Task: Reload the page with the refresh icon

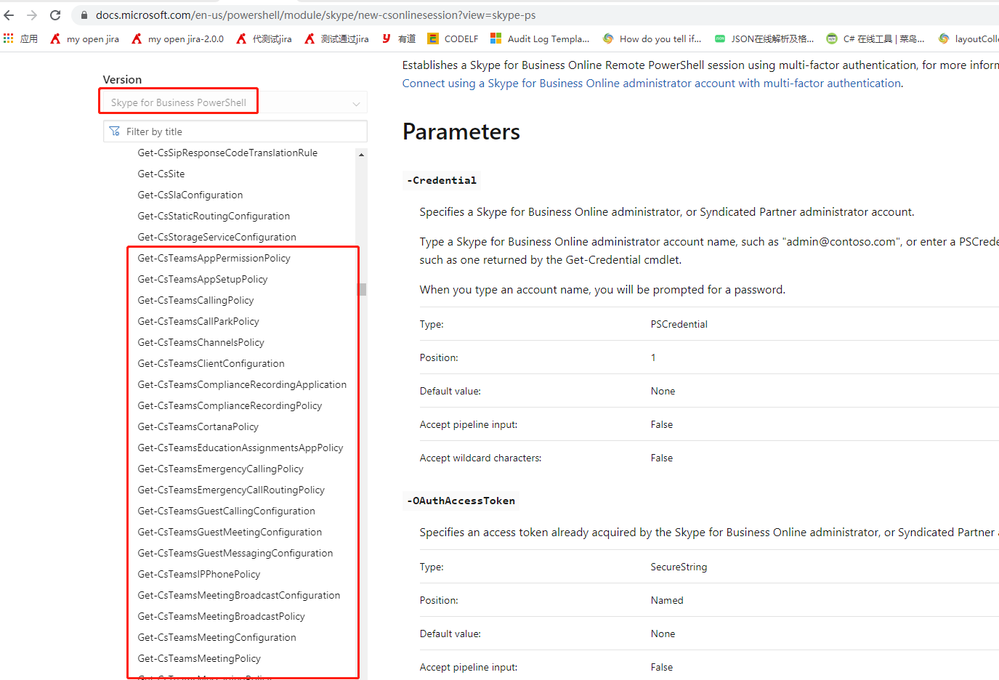Action: point(55,15)
